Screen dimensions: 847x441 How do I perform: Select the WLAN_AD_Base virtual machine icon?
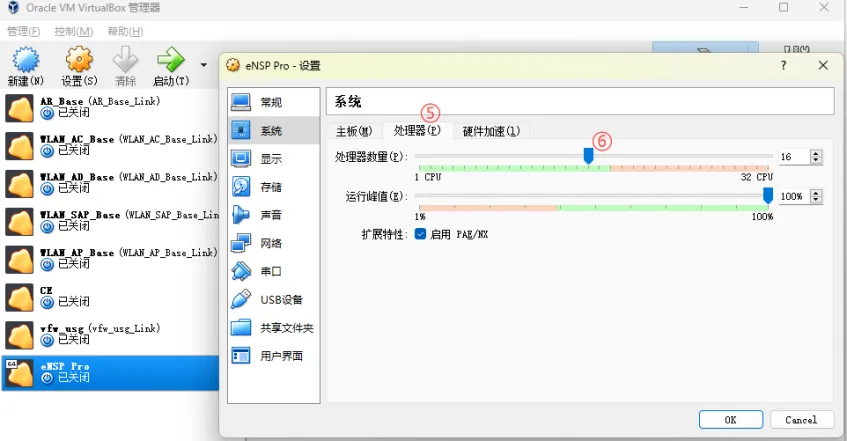tap(19, 184)
